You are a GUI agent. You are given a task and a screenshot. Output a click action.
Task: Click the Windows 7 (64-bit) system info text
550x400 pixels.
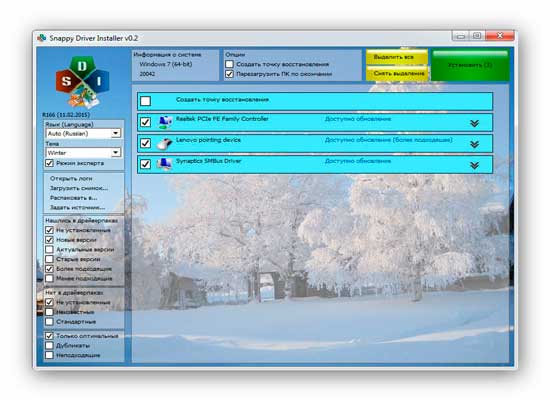click(x=166, y=64)
